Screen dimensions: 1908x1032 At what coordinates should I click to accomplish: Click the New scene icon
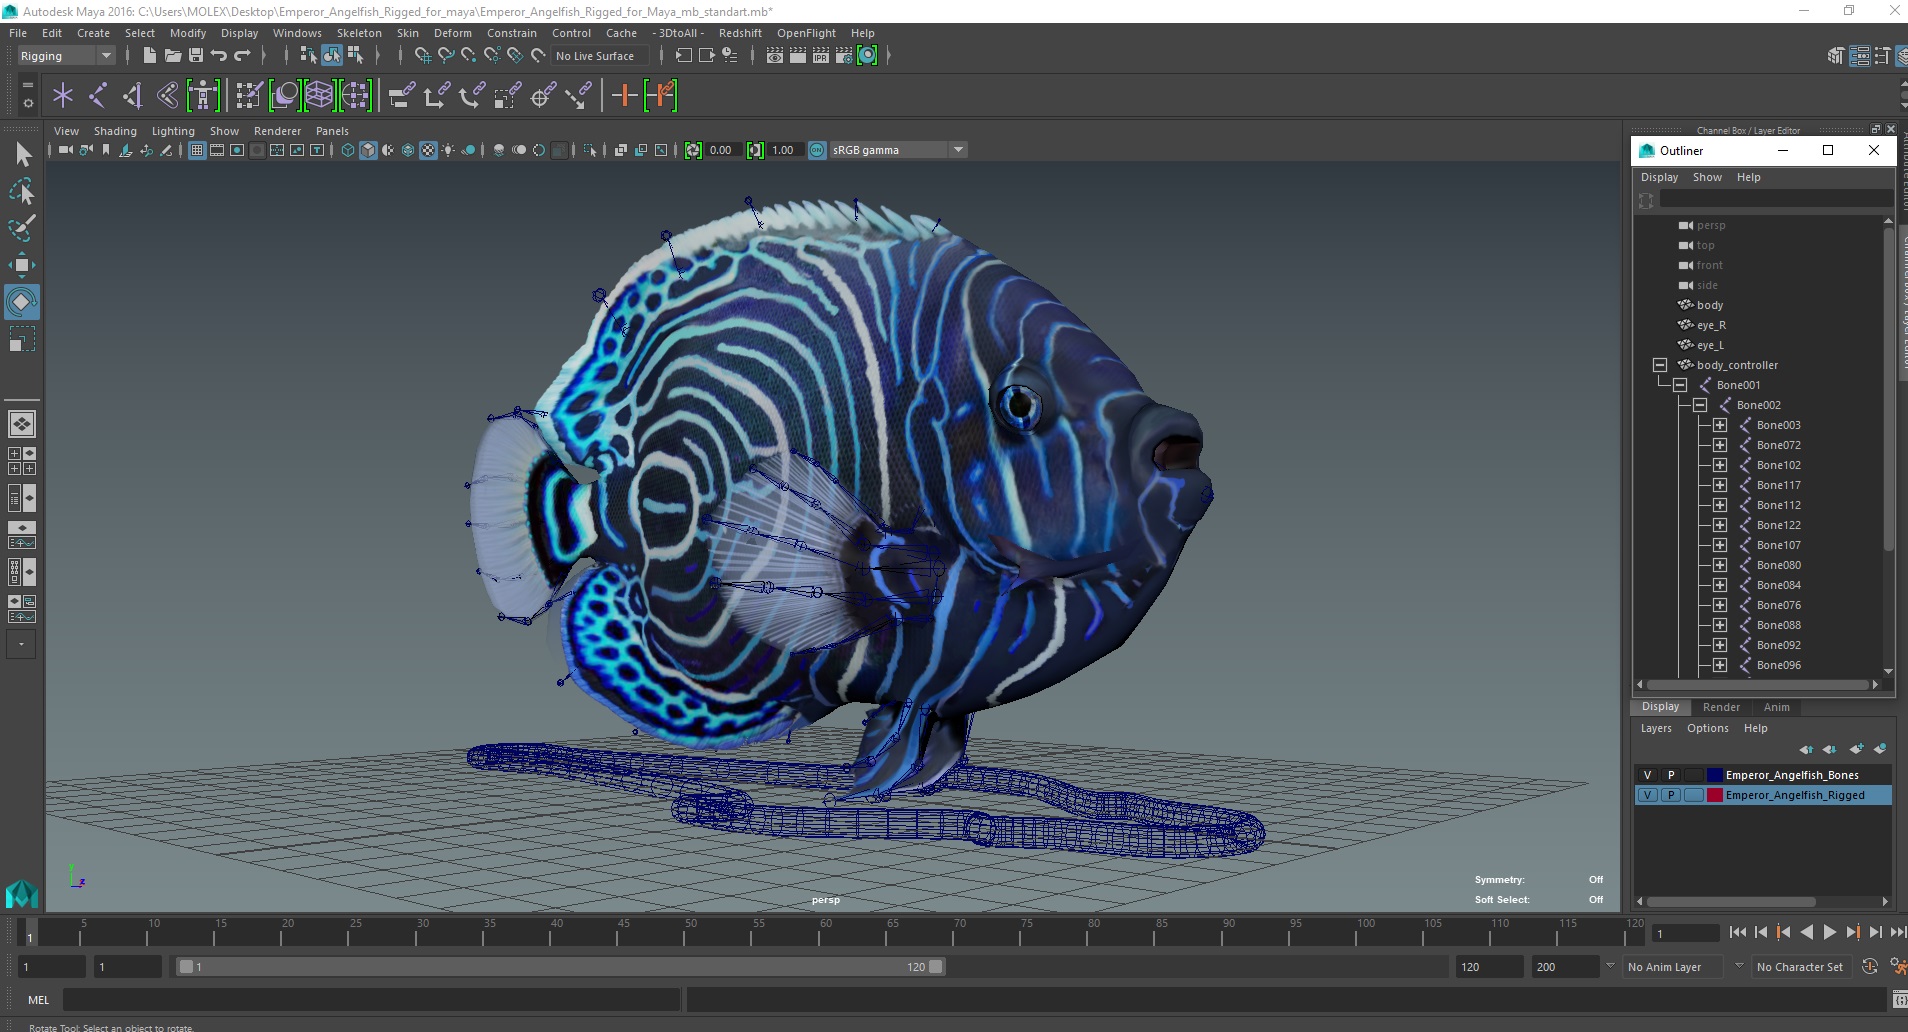tap(149, 56)
